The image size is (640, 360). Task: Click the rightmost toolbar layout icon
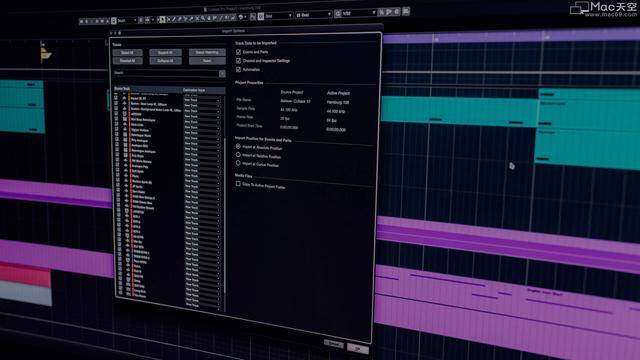tap(406, 11)
